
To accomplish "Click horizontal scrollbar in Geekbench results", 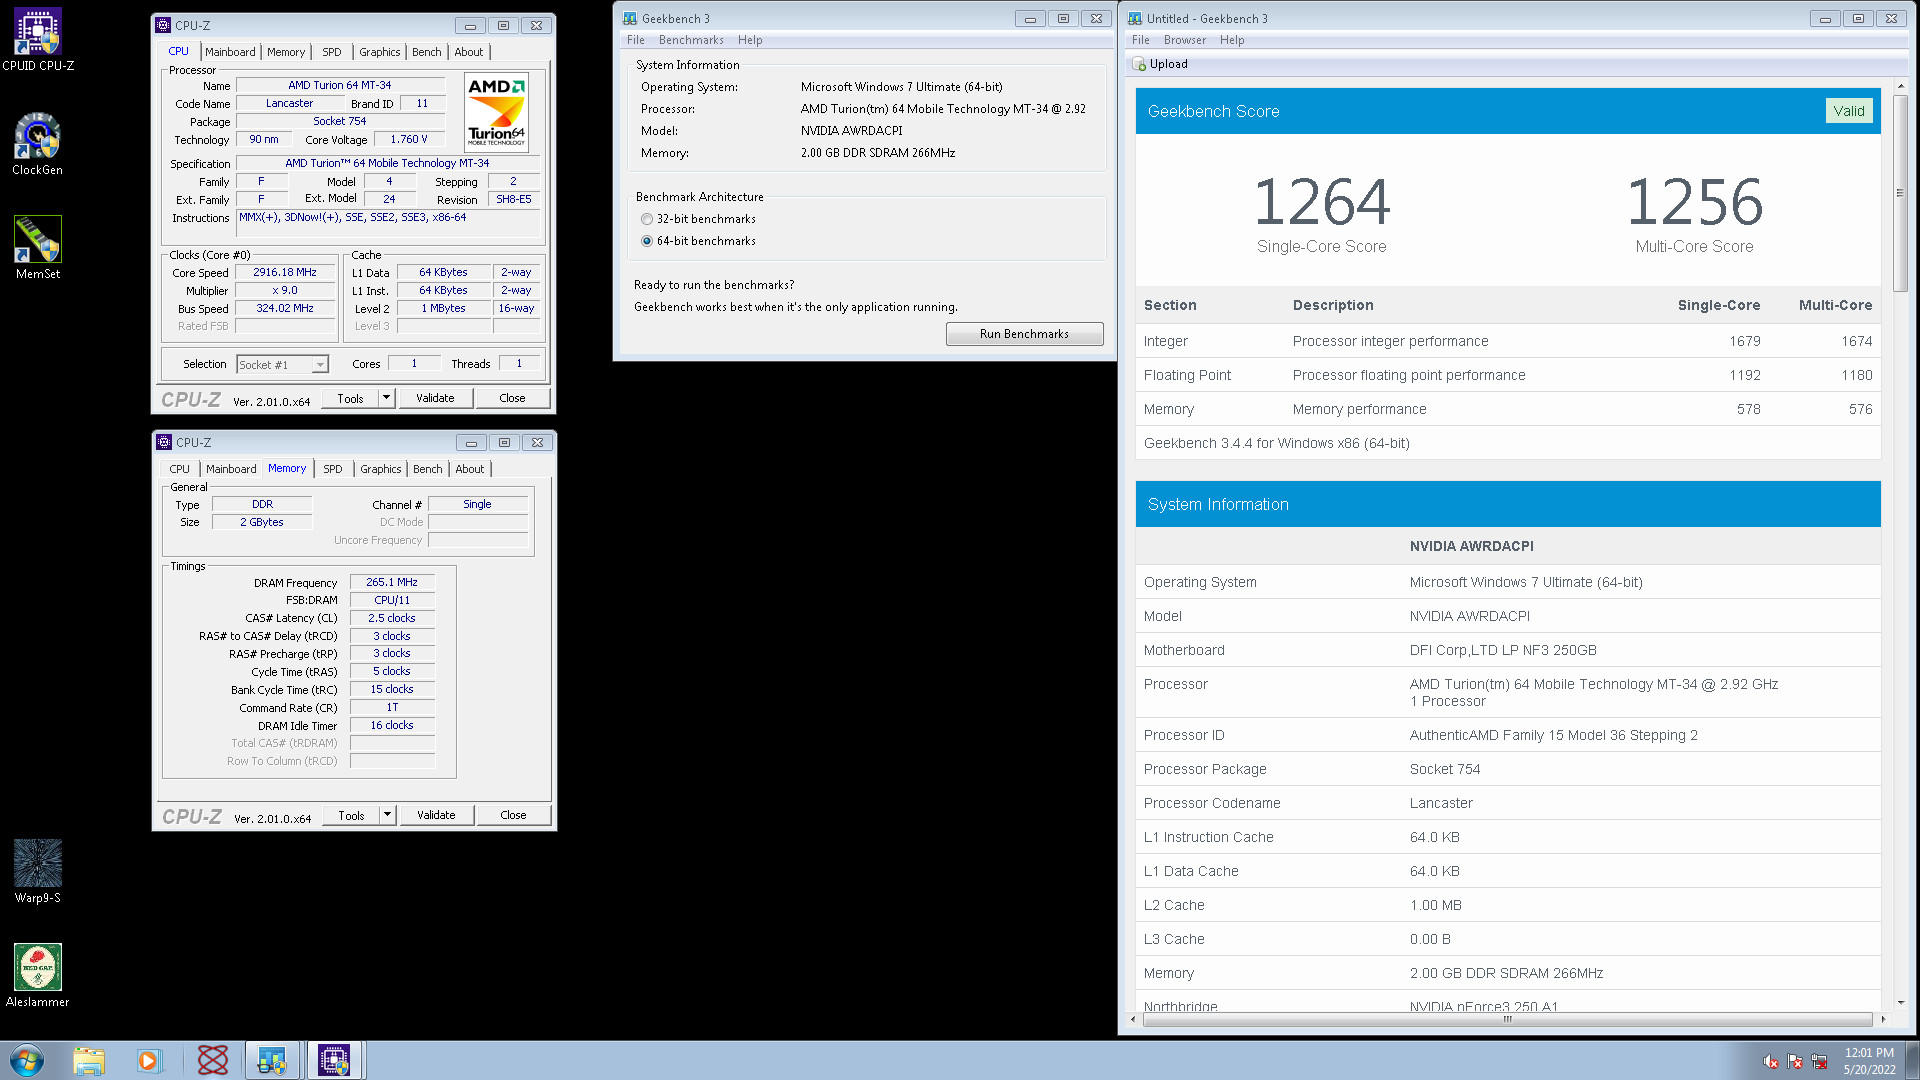I will pyautogui.click(x=1508, y=1019).
